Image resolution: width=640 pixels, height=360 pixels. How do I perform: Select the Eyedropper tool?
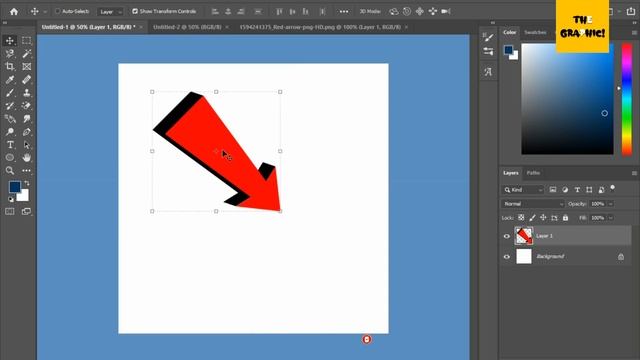click(10, 80)
